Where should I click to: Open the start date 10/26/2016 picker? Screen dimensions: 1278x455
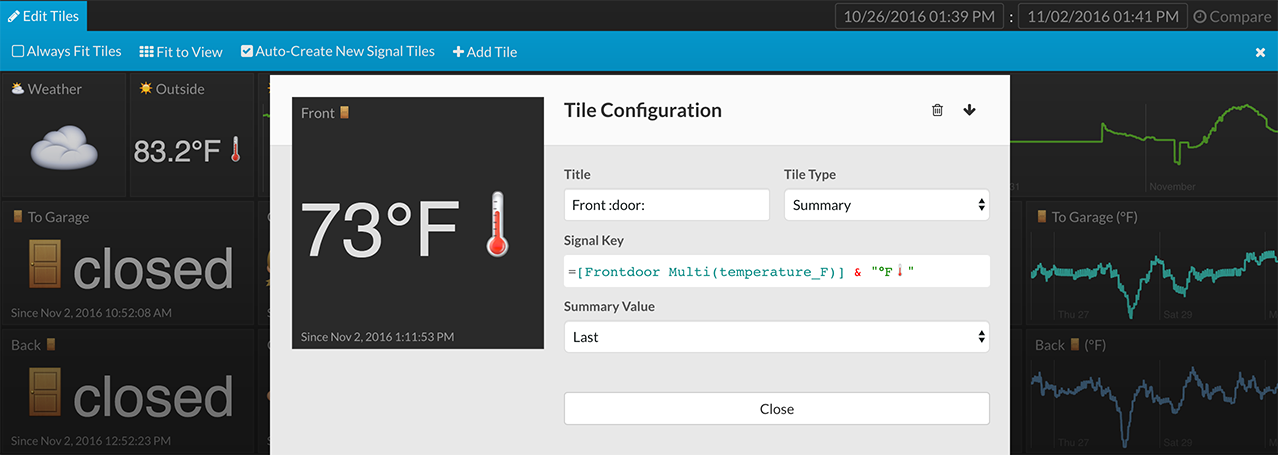pos(920,17)
